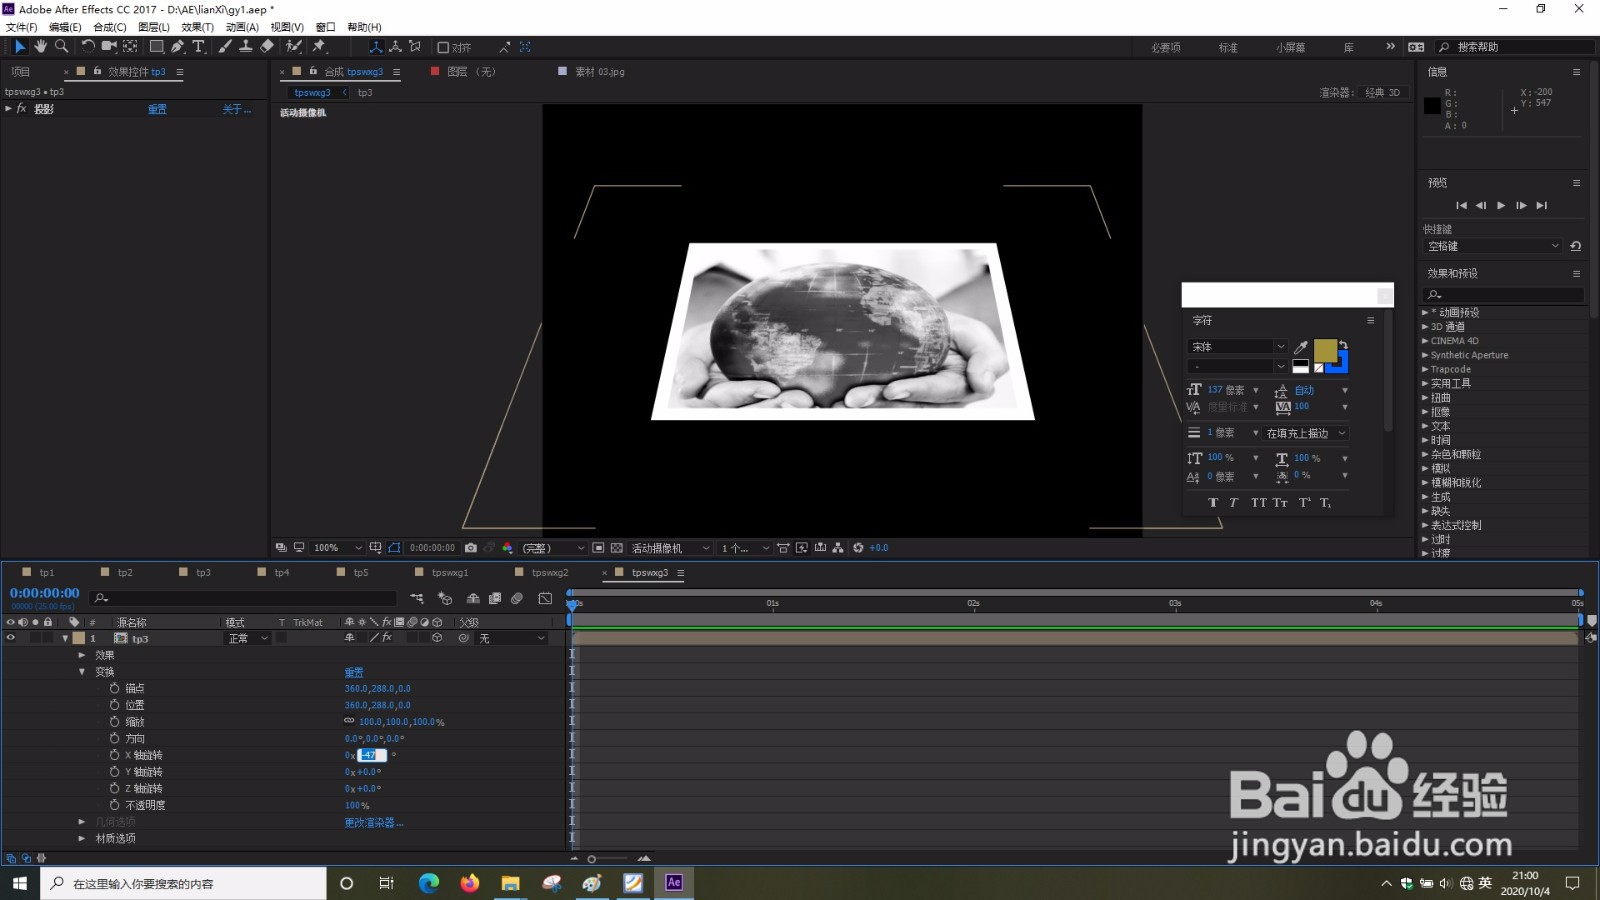
Task: Click 更改渲染器 link in timeline
Action: pos(374,822)
